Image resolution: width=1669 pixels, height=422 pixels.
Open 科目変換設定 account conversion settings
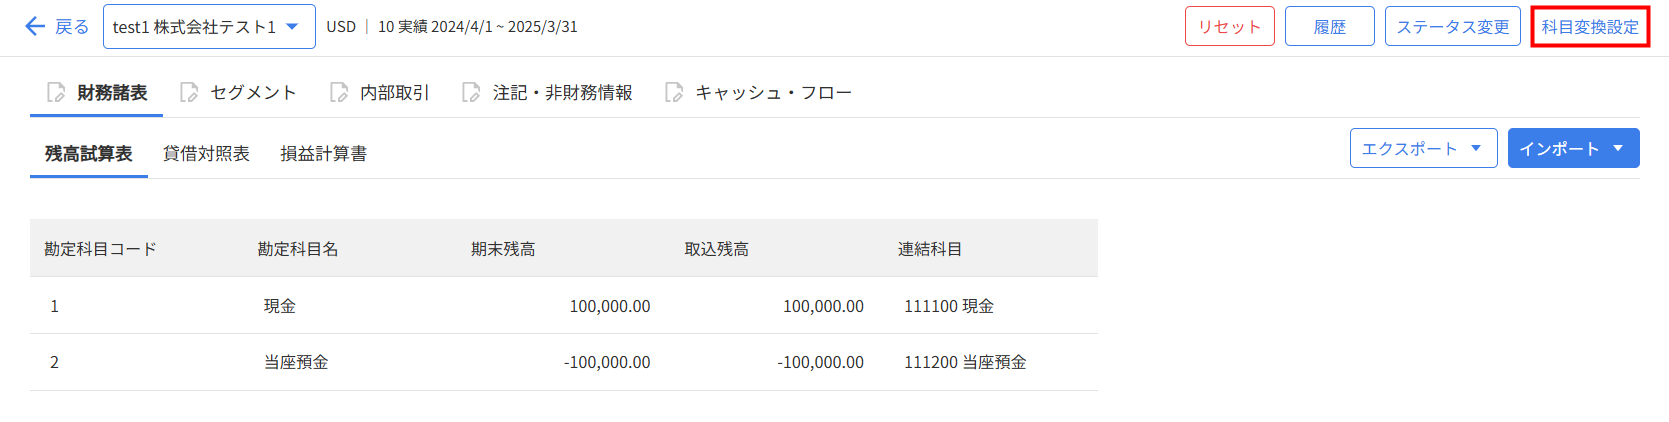coord(1590,27)
